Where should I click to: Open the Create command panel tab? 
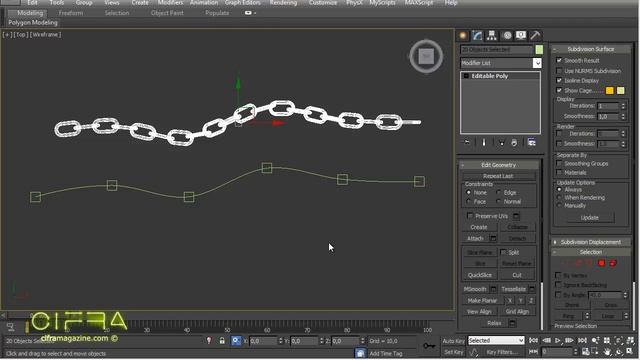463,36
